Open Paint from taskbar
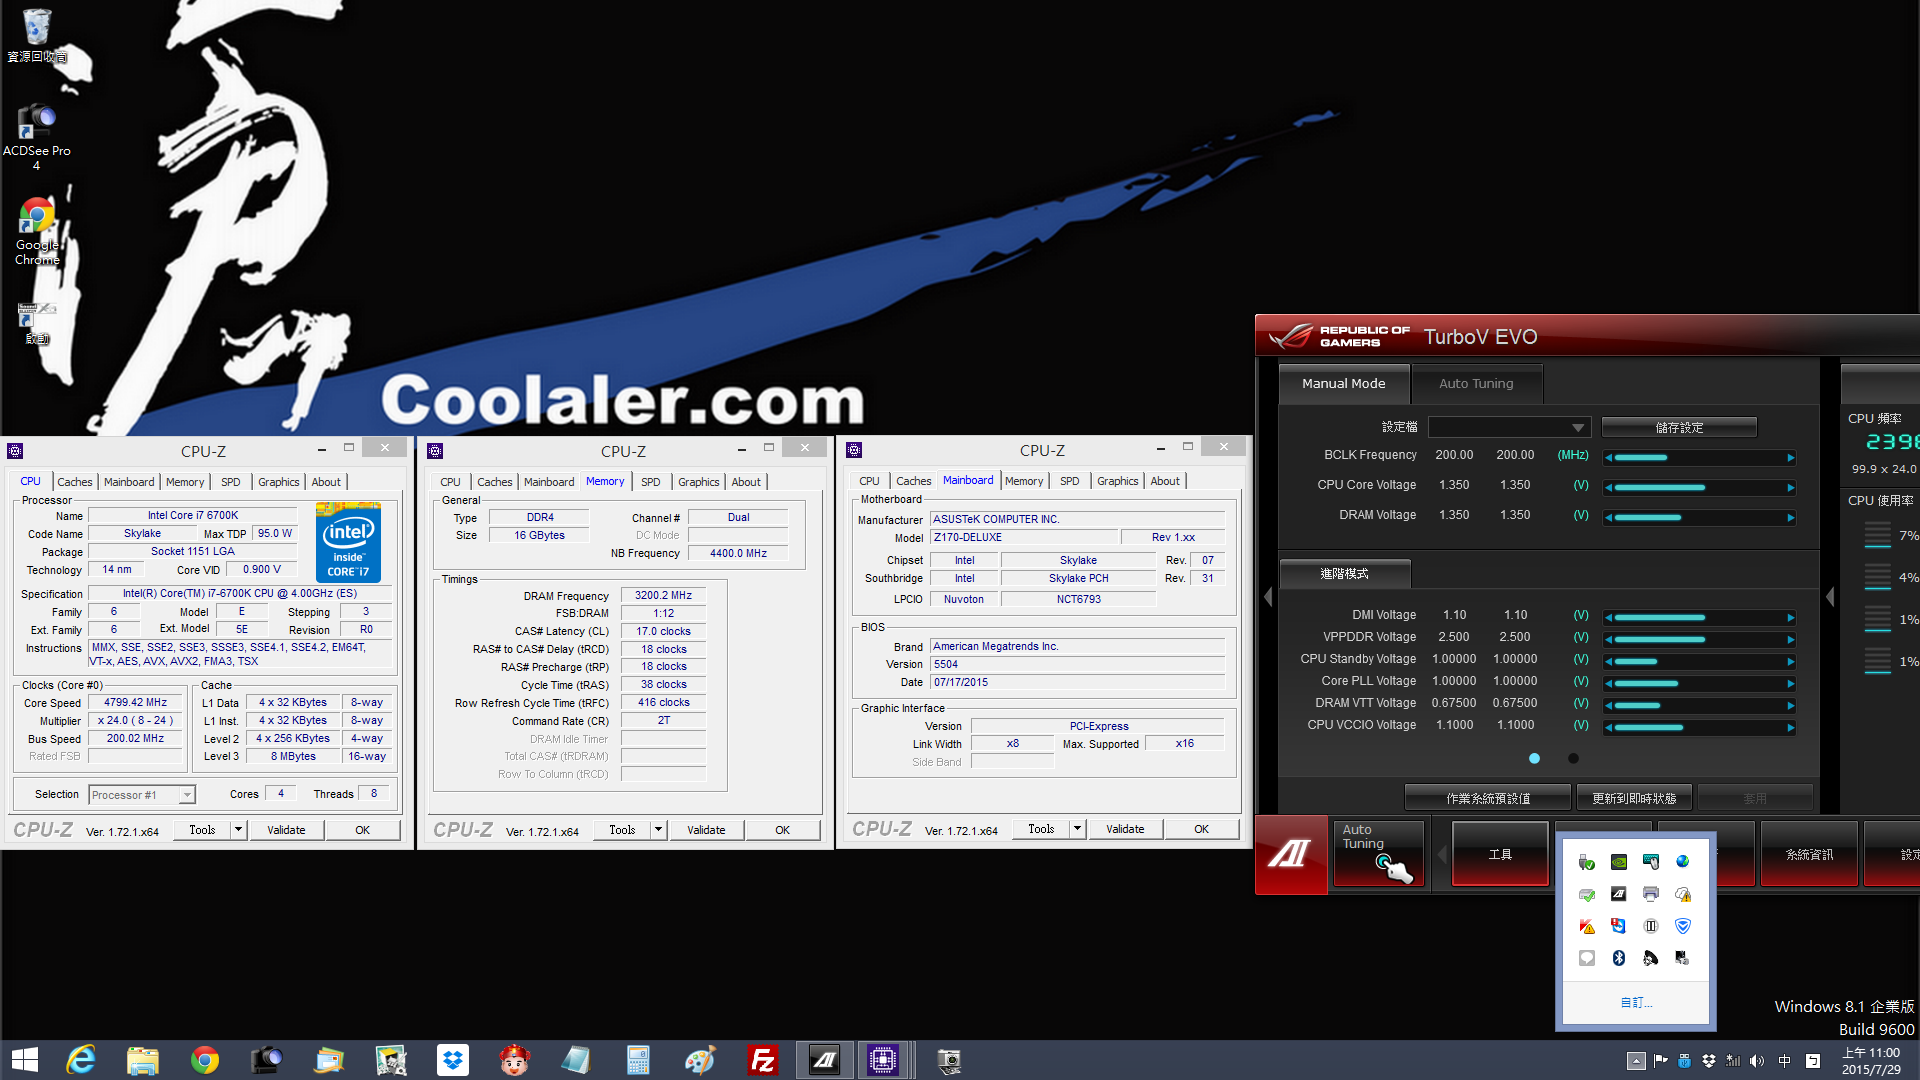This screenshot has height=1080, width=1920. pyautogui.click(x=700, y=1060)
